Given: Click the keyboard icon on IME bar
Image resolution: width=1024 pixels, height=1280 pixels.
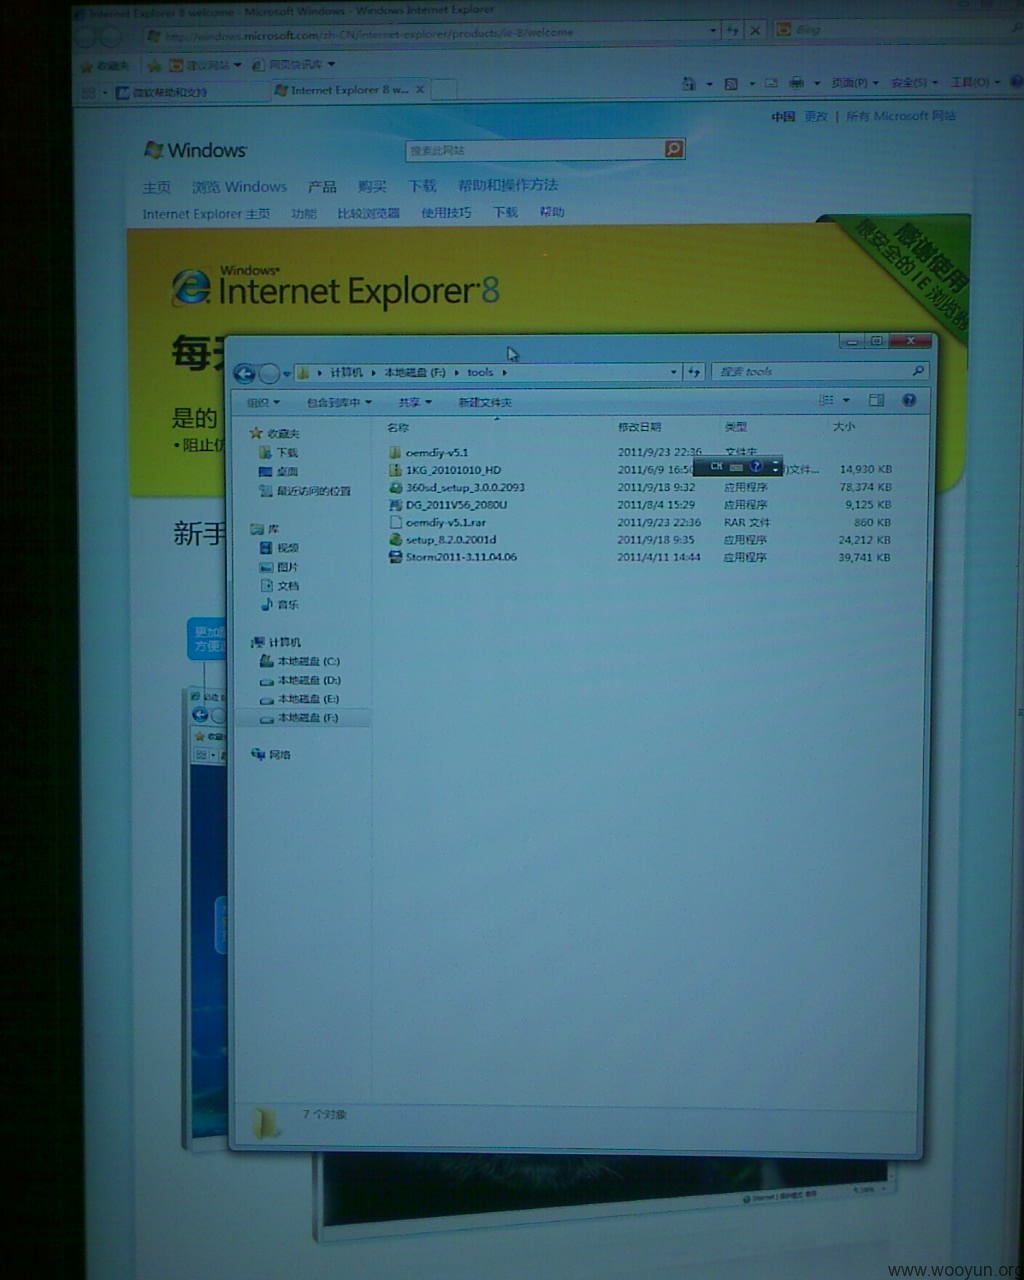Looking at the screenshot, I should pyautogui.click(x=736, y=467).
